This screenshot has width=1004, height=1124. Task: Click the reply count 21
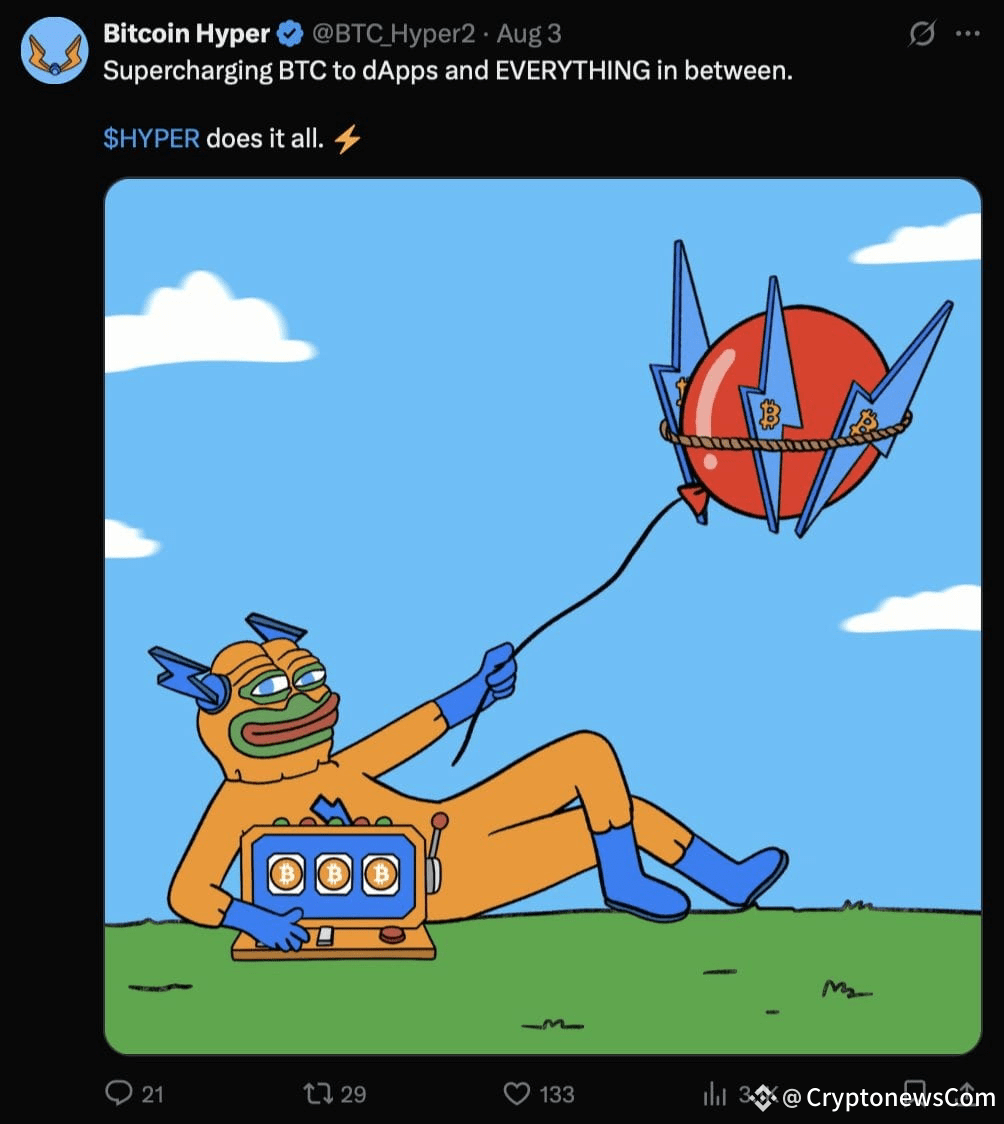(x=153, y=1094)
